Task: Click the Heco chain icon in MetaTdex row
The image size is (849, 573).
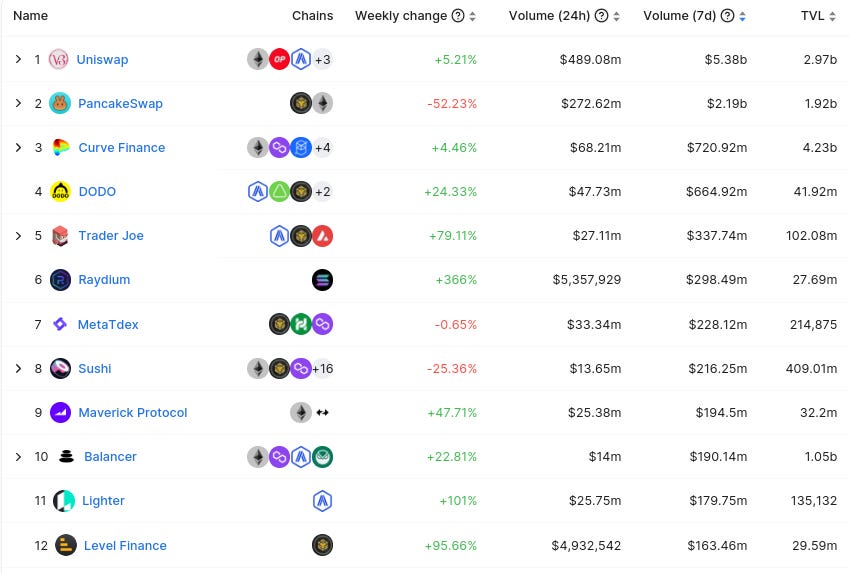Action: [x=301, y=324]
